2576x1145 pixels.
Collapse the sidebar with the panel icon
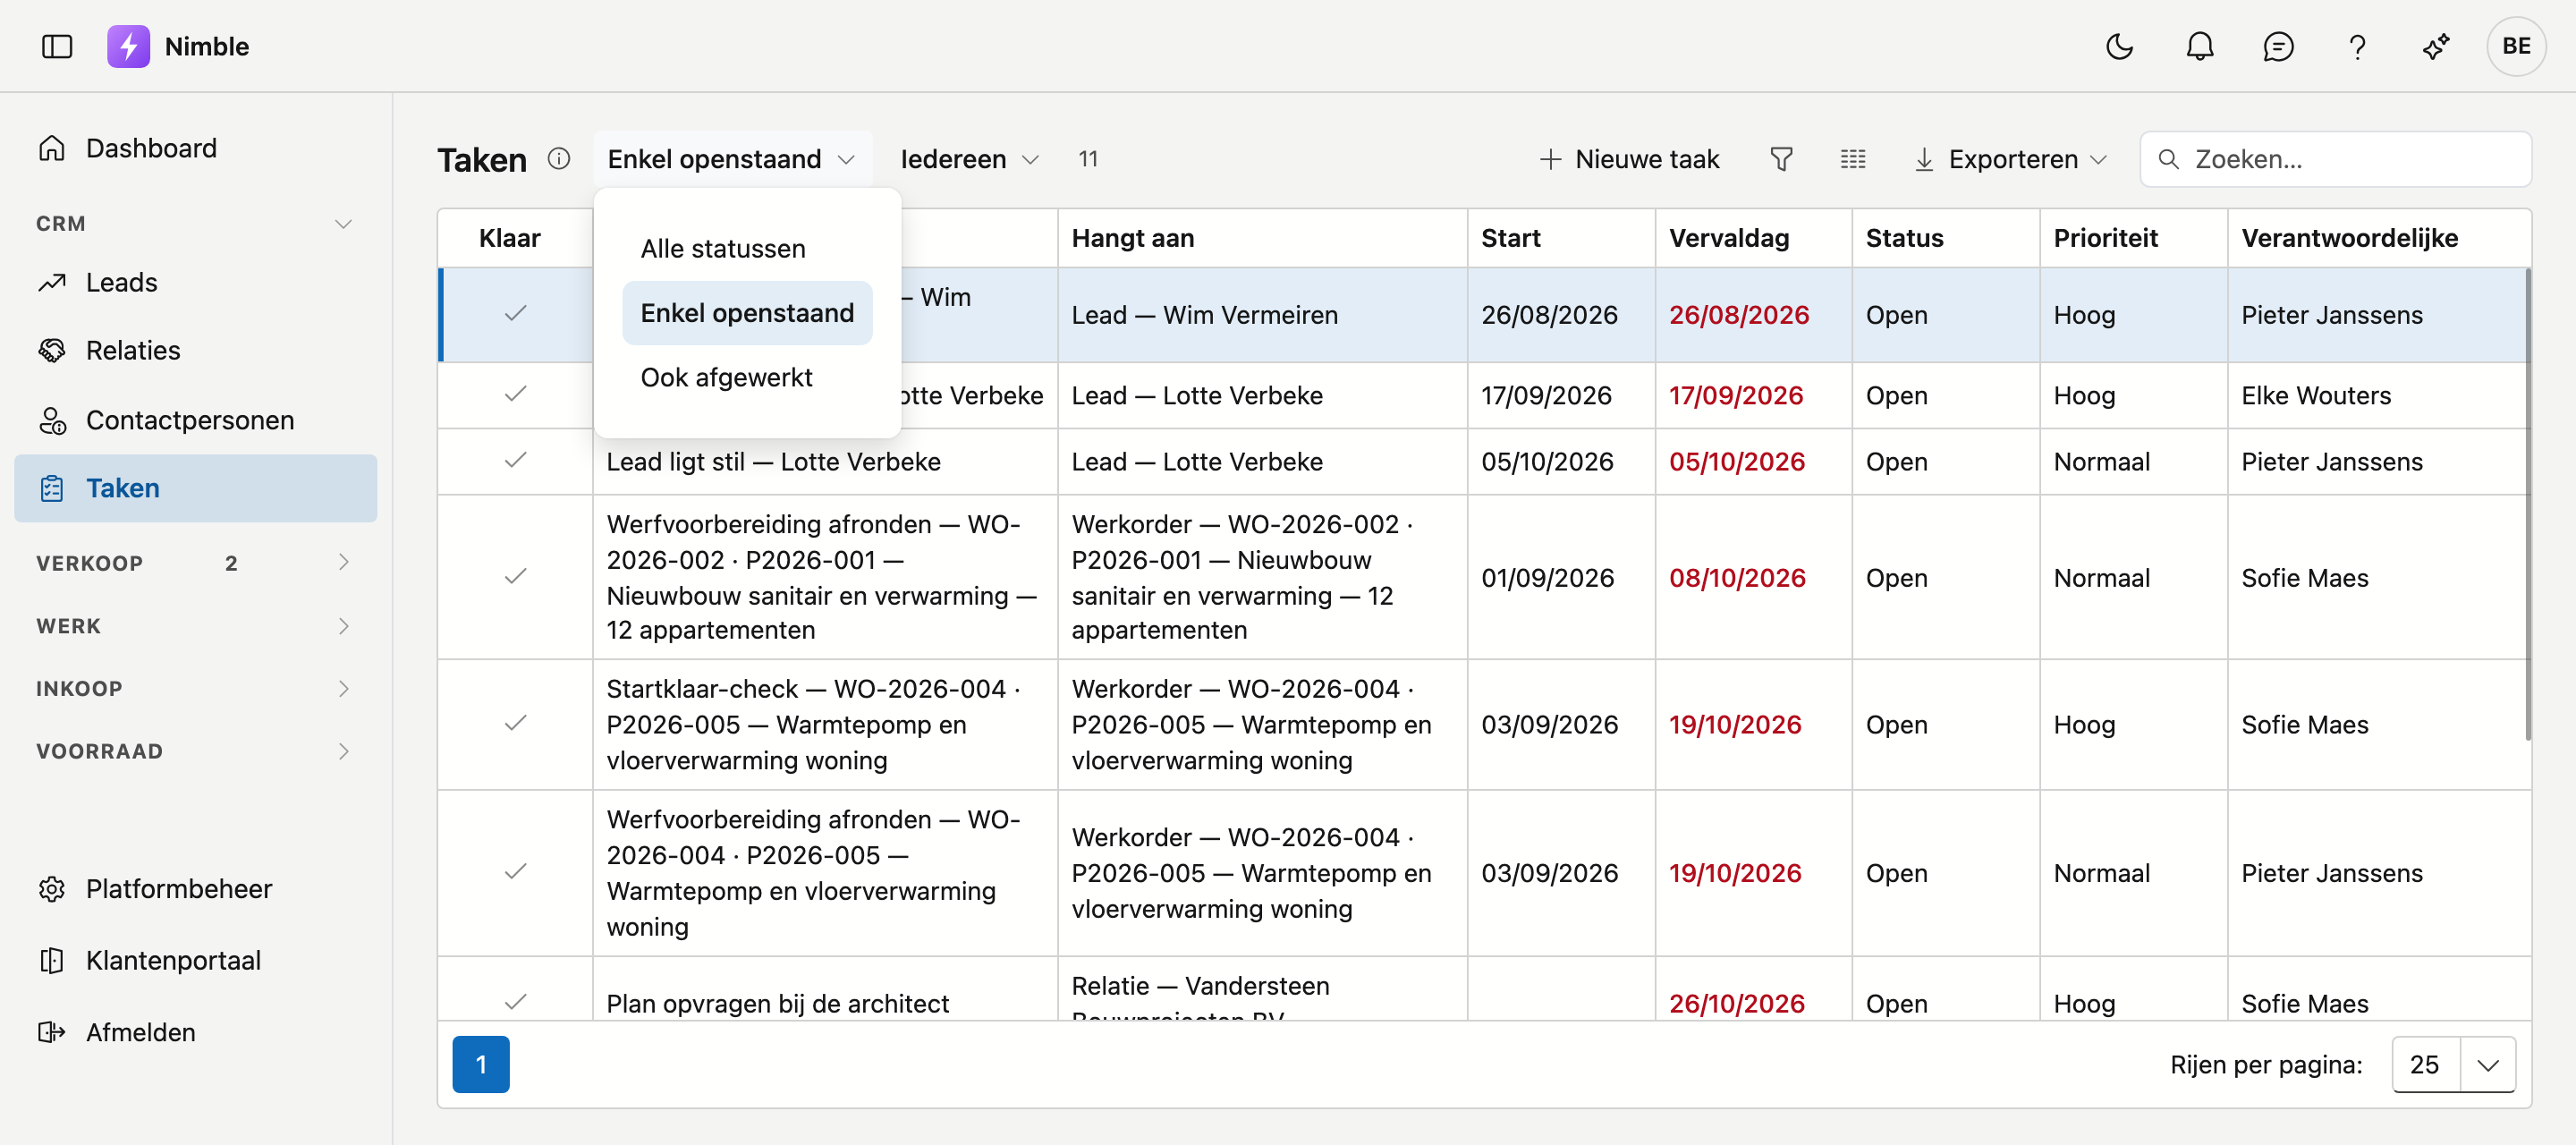tap(57, 47)
